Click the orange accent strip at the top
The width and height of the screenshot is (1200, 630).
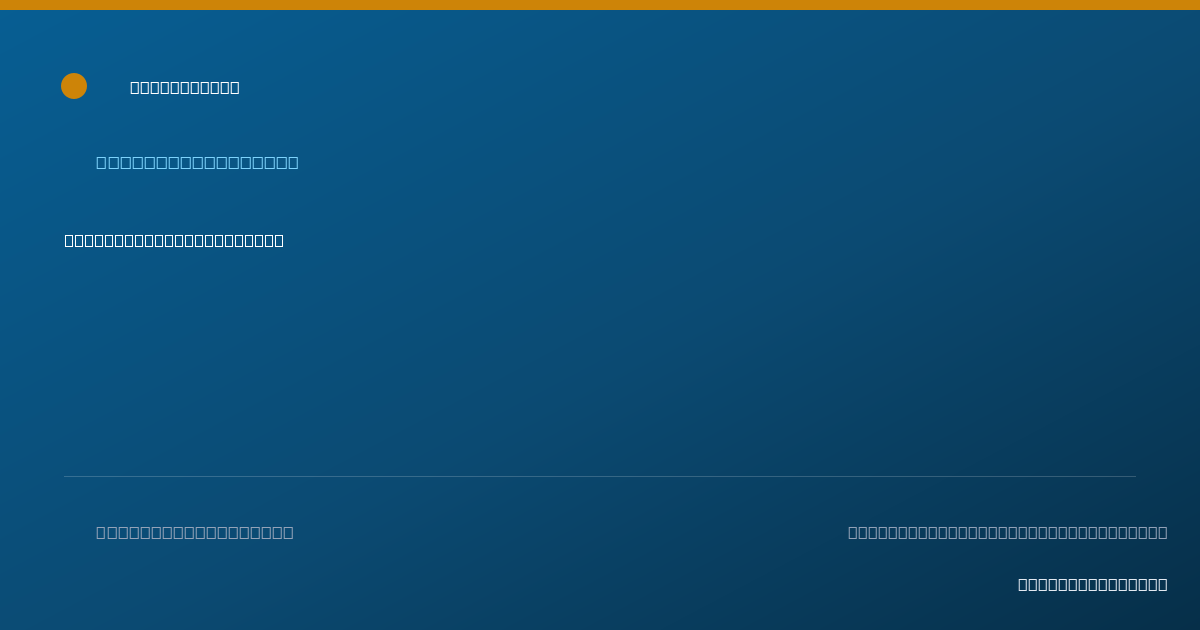pyautogui.click(x=600, y=5)
